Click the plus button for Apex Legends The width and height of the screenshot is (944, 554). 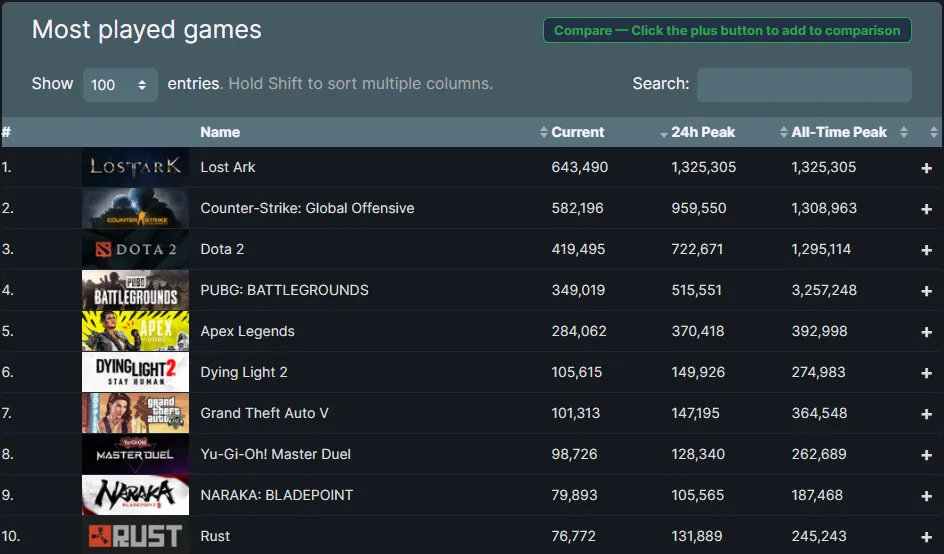click(927, 332)
